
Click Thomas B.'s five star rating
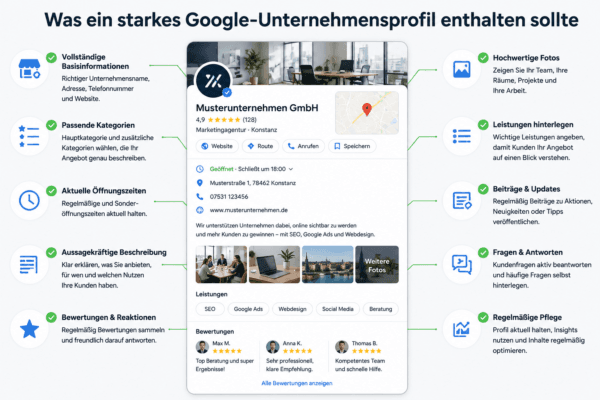(366, 351)
